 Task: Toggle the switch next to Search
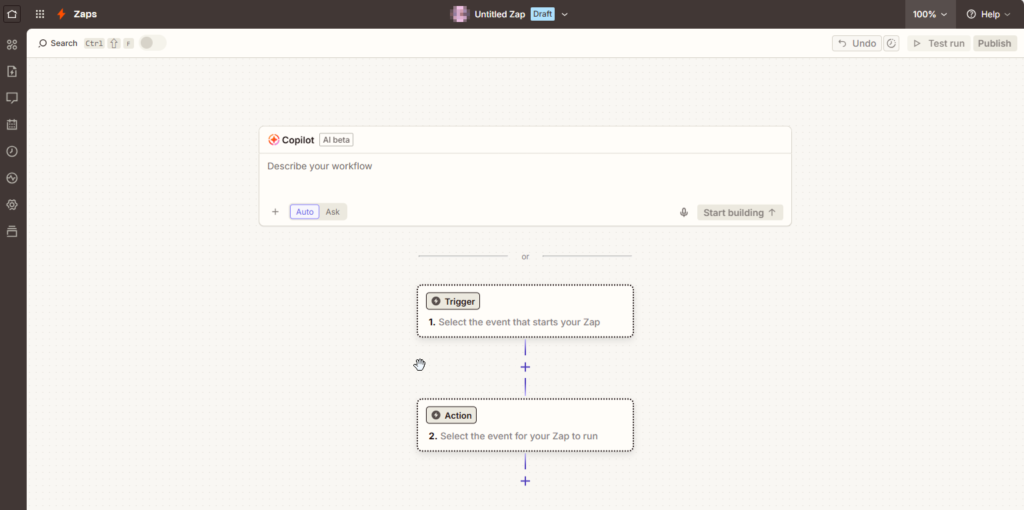click(152, 43)
